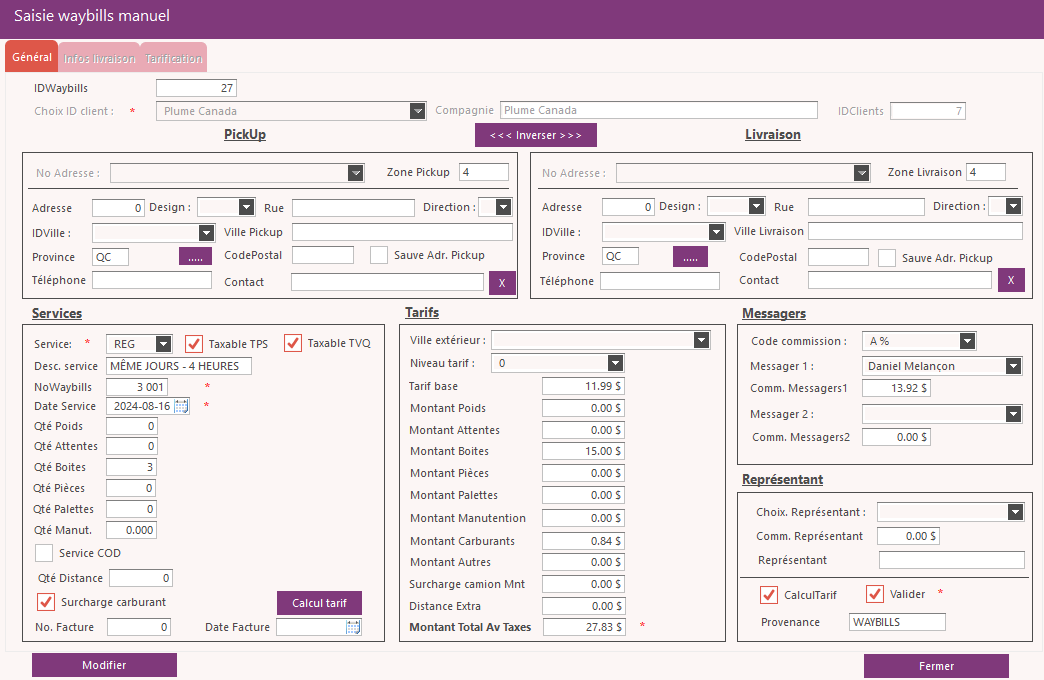Enable the Service COD checkbox
Image resolution: width=1044 pixels, height=680 pixels.
point(44,553)
